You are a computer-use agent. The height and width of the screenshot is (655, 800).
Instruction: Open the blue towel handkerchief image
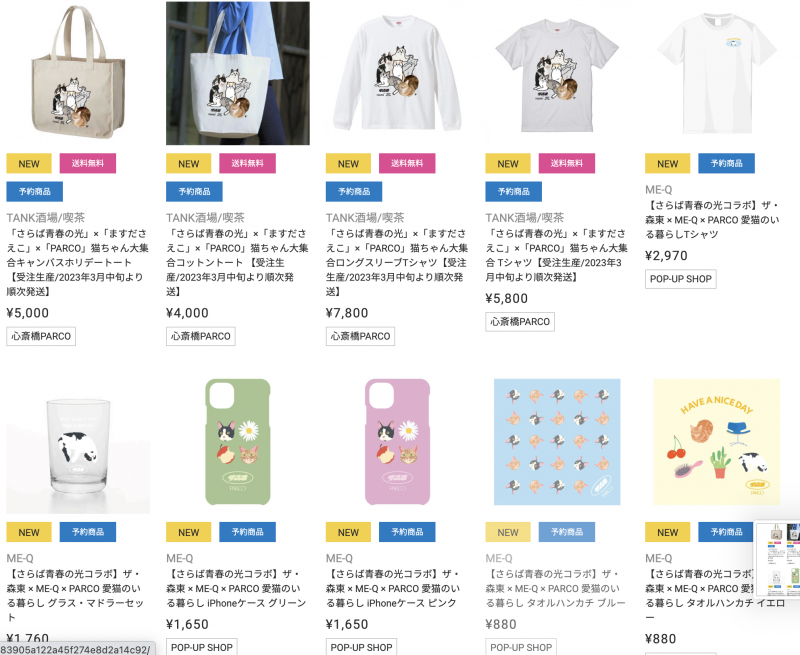(557, 442)
